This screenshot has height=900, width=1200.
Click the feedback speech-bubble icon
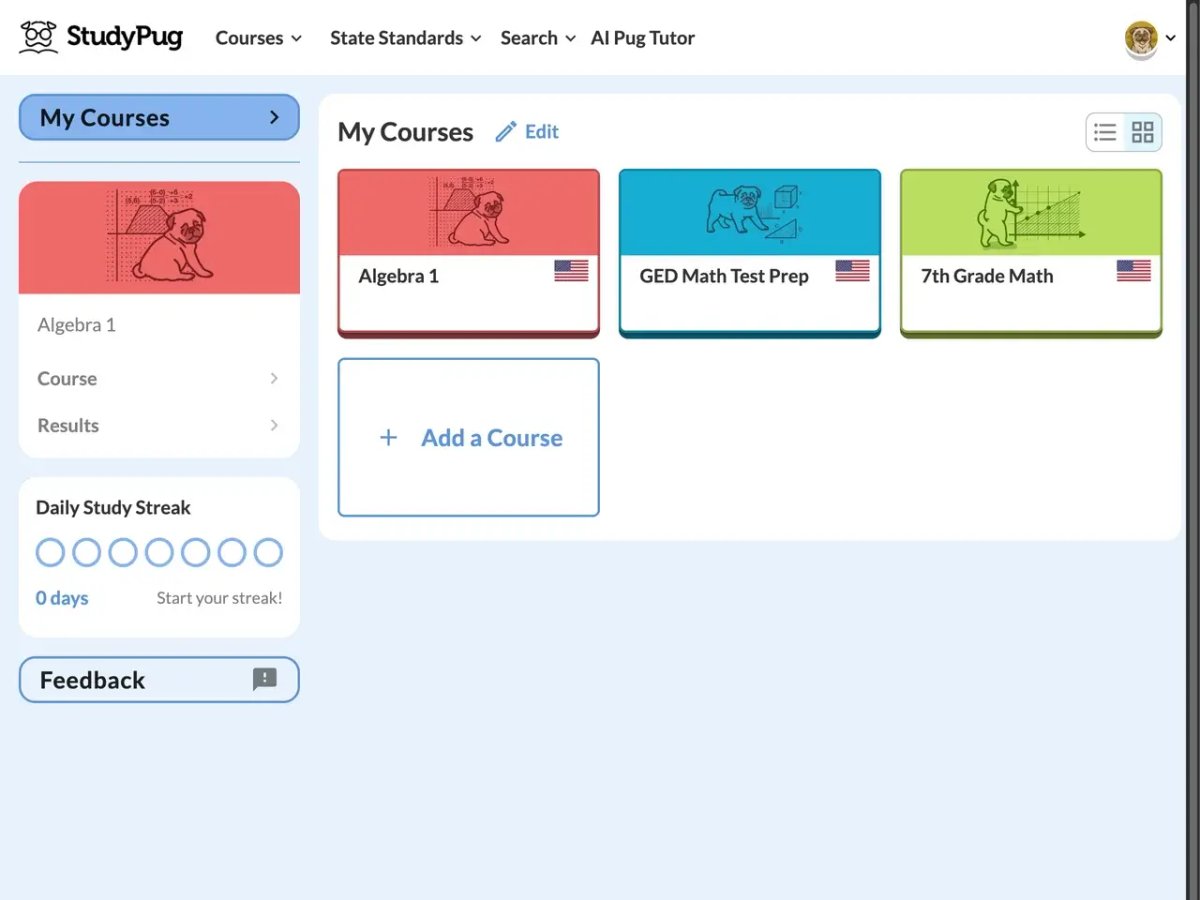click(x=264, y=679)
